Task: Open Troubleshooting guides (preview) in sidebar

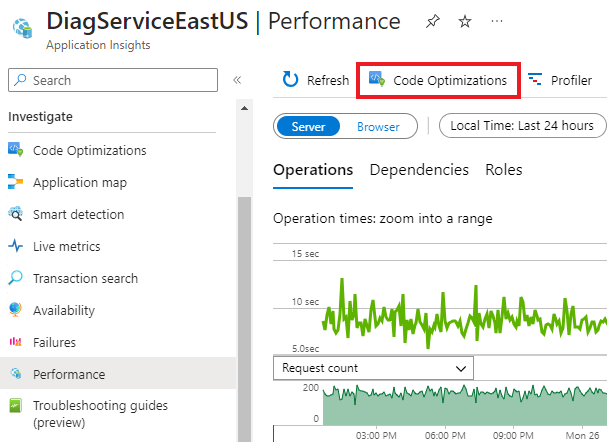Action: coord(100,414)
